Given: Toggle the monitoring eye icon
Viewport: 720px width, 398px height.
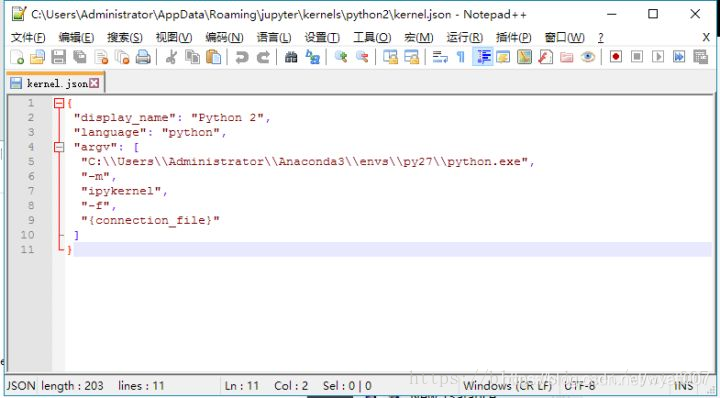Looking at the screenshot, I should pos(588,57).
